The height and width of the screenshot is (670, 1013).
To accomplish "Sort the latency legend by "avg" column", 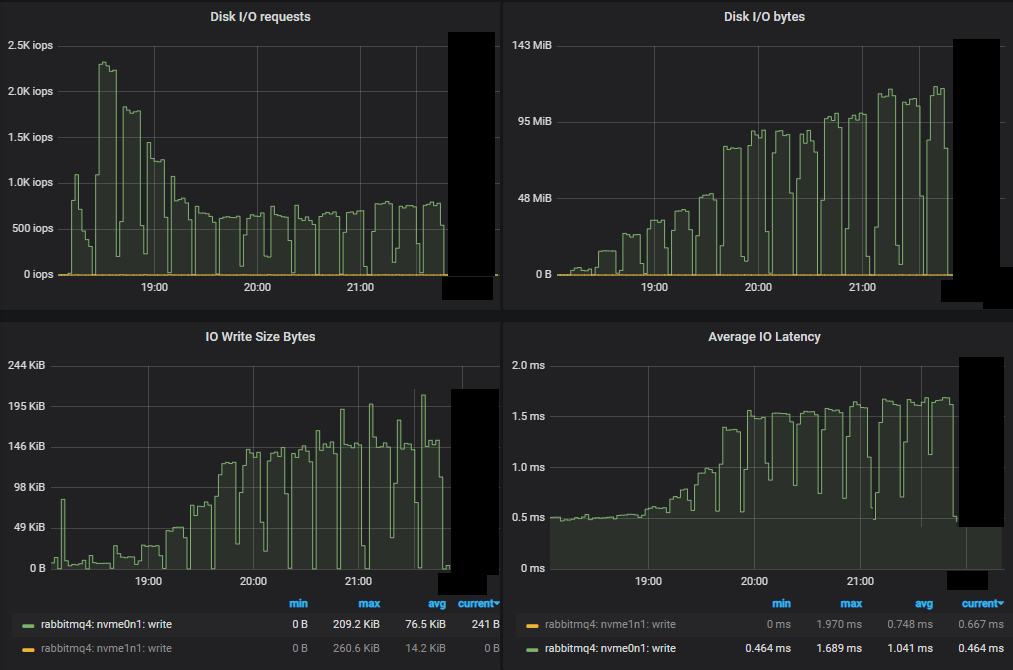I will pos(924,603).
